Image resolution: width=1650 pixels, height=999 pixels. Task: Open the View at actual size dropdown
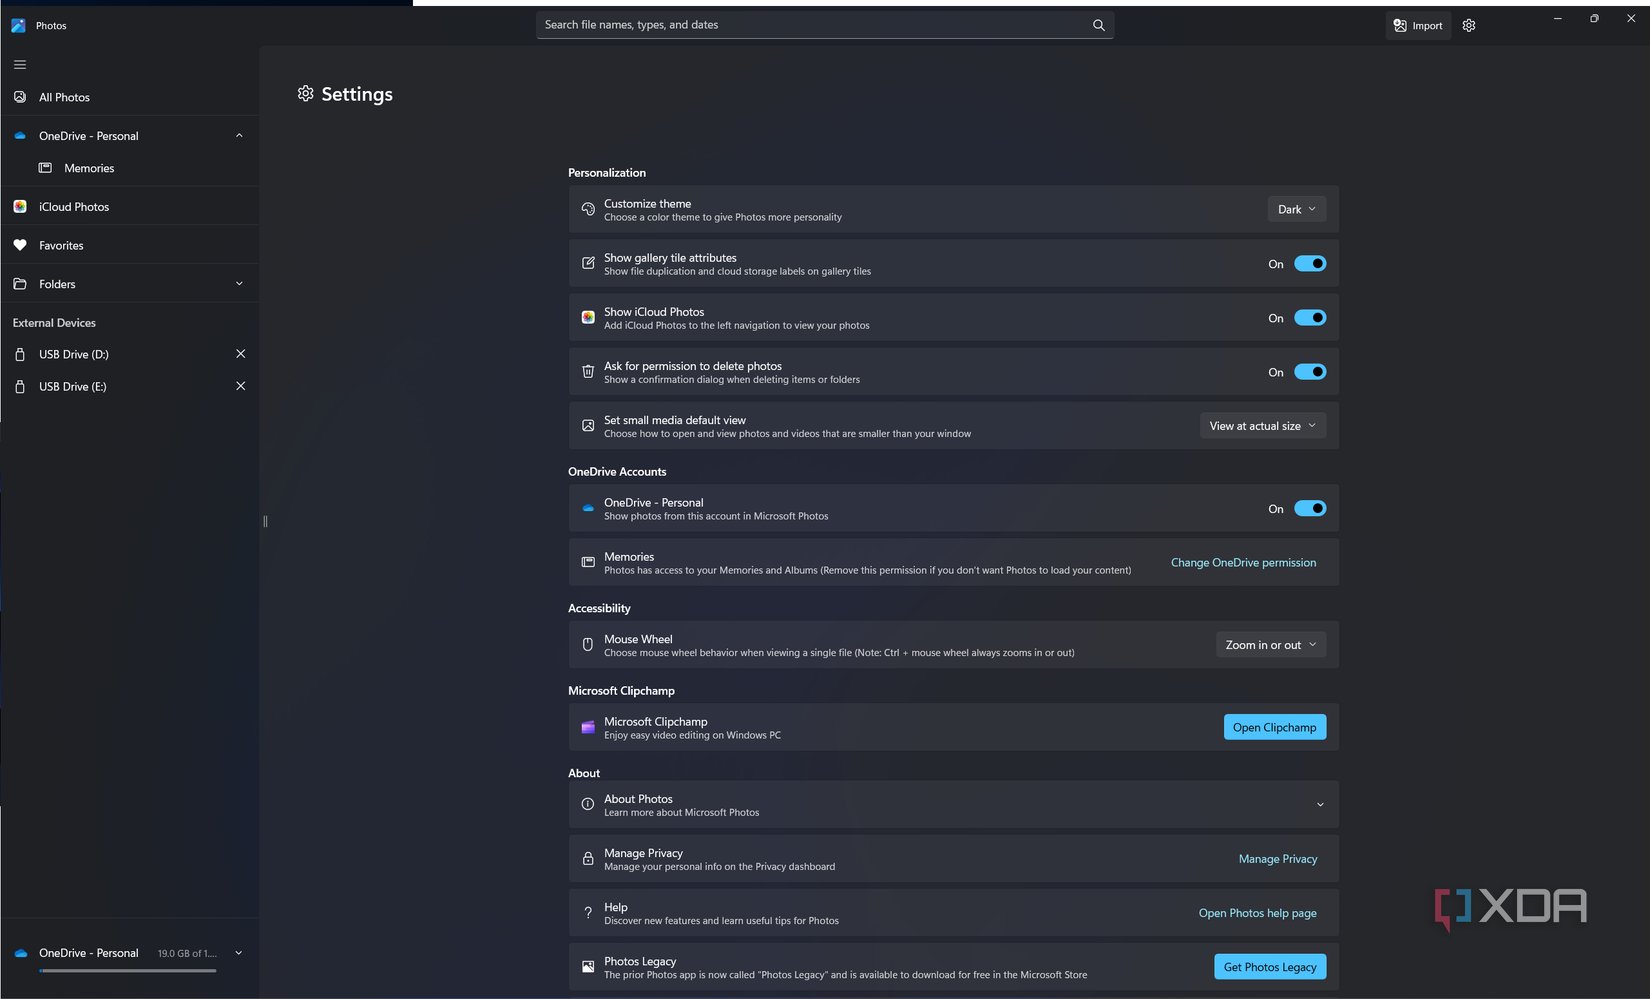[x=1263, y=426]
